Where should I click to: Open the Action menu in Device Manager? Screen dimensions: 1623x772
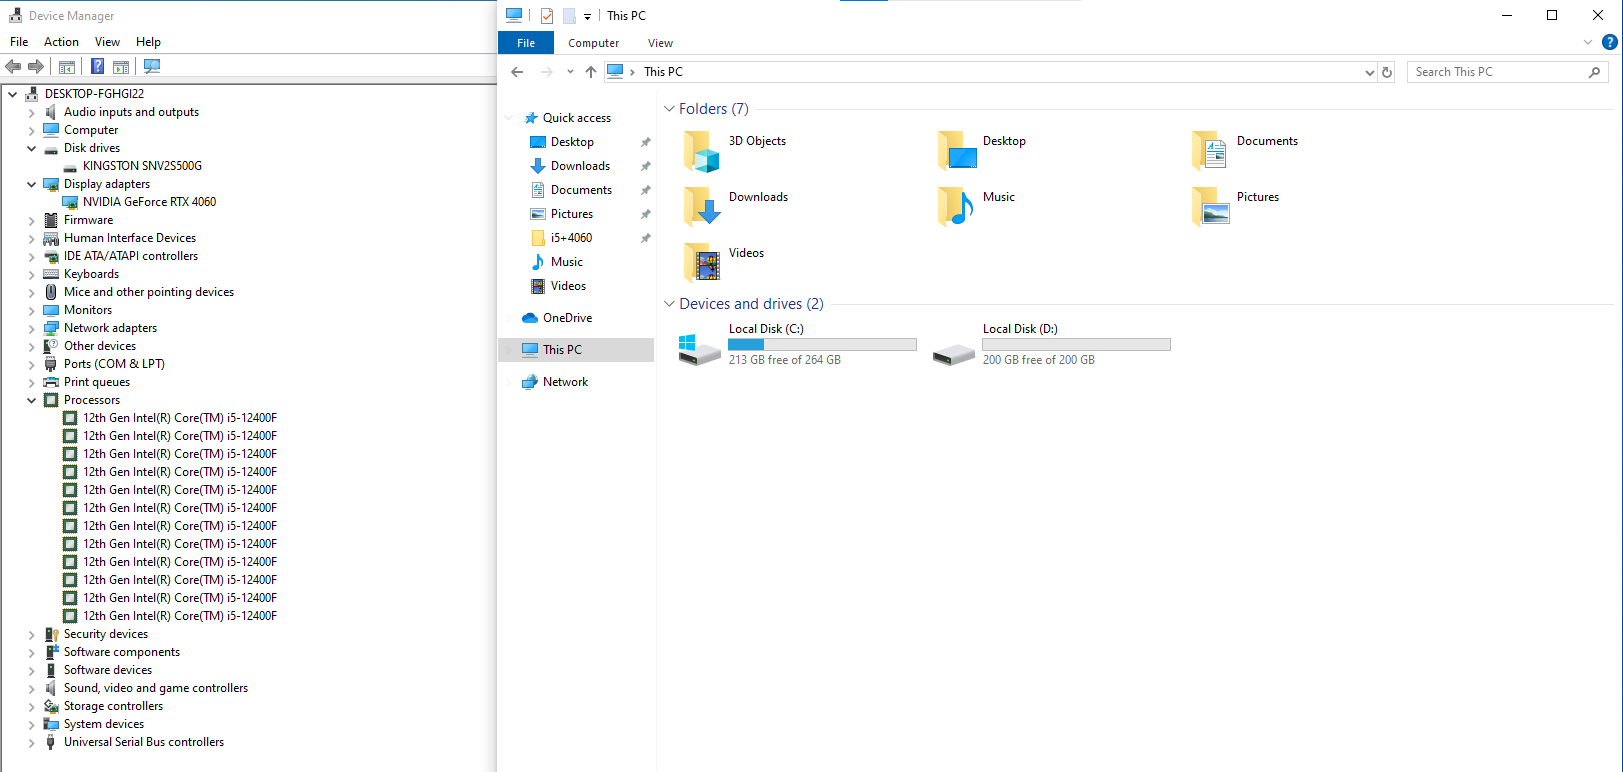(x=61, y=42)
